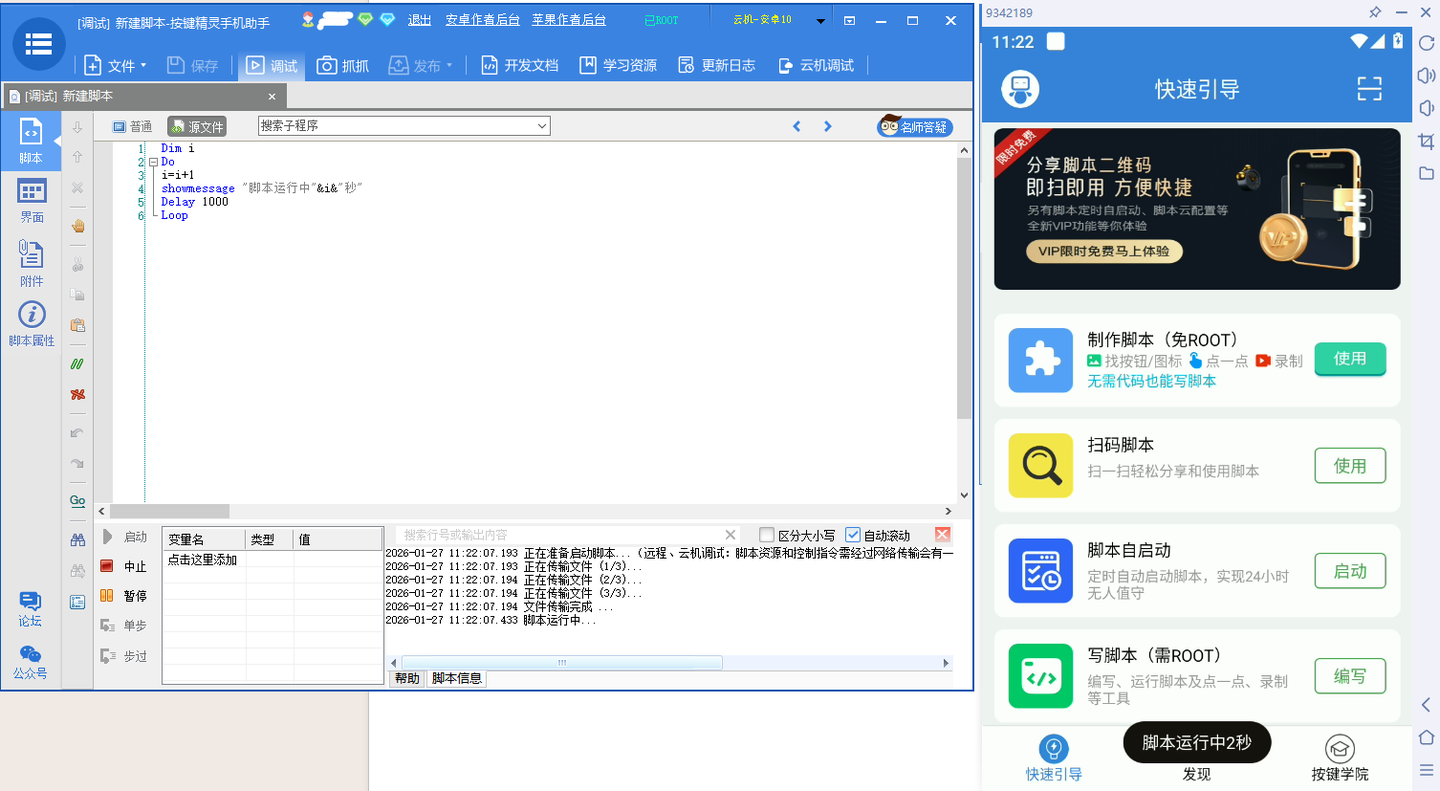The image size is (1440, 791).
Task: Click 点击这里添加 variable cell
Action: pyautogui.click(x=203, y=560)
